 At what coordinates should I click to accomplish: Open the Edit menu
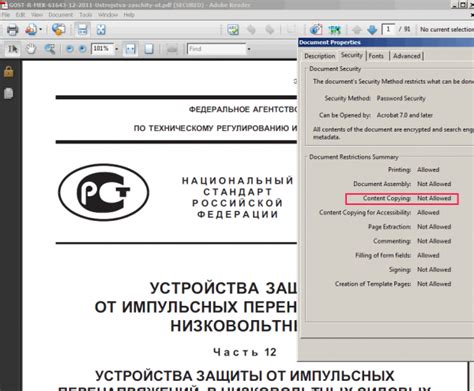[x=20, y=15]
